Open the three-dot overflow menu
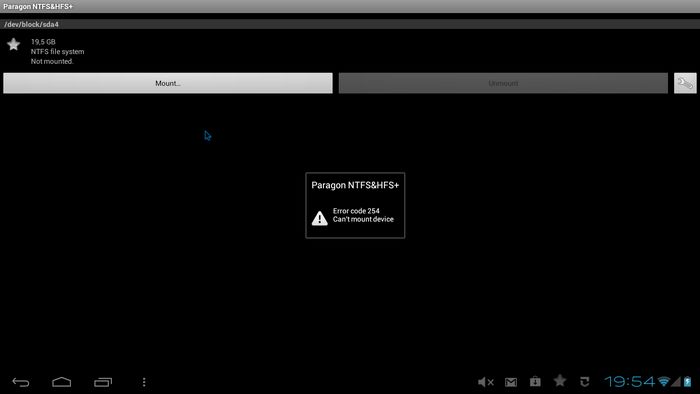The image size is (700, 394). (x=144, y=382)
